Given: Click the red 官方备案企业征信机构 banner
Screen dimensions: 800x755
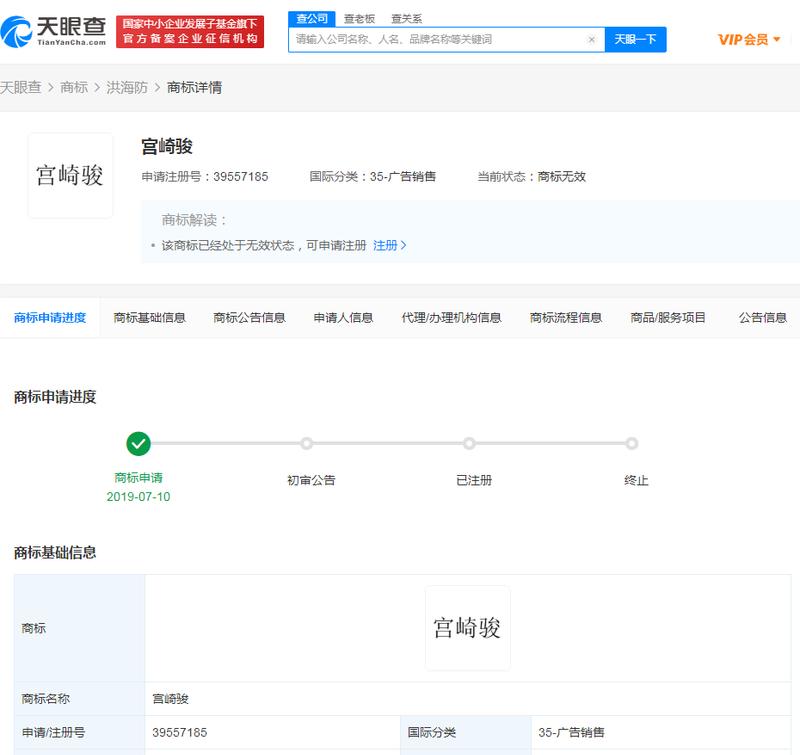Looking at the screenshot, I should point(190,32).
